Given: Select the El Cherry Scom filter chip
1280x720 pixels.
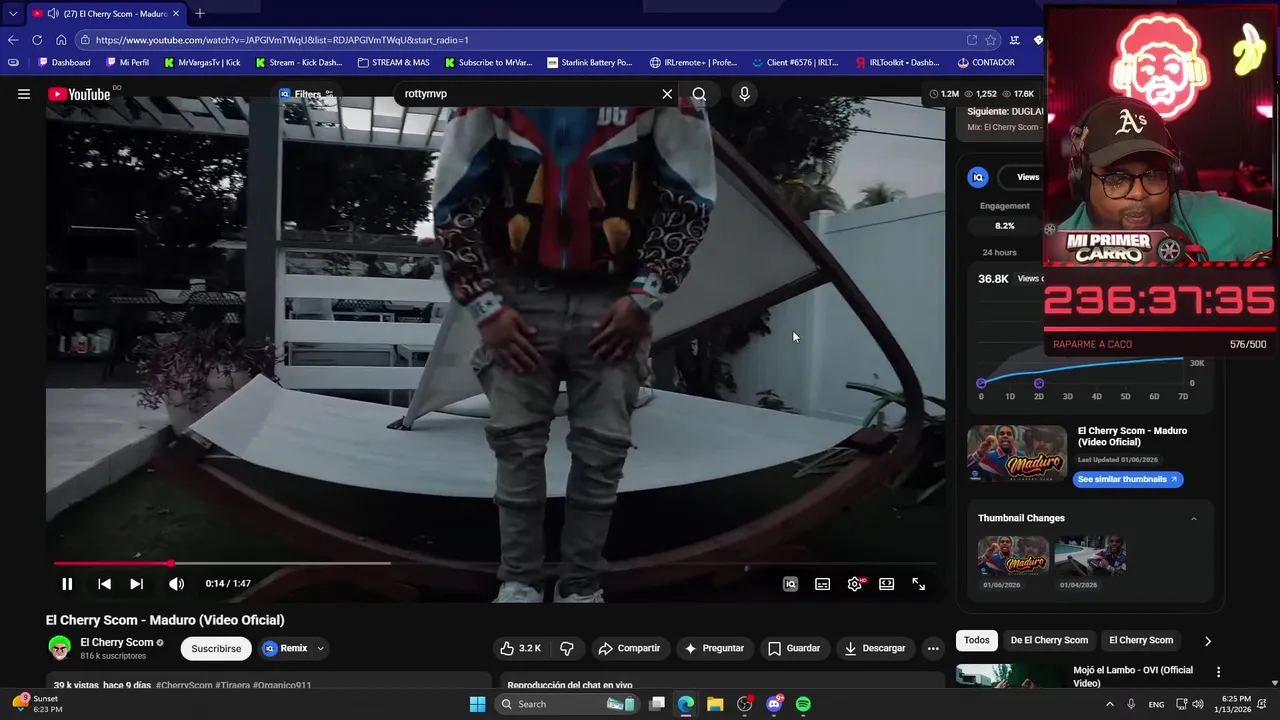Looking at the screenshot, I should click(x=1141, y=640).
